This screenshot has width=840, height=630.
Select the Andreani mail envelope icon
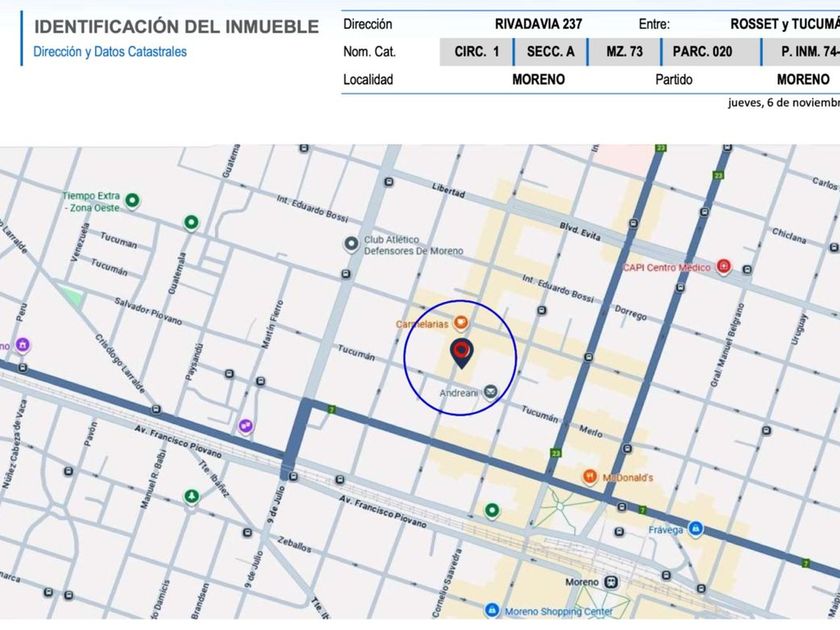(490, 392)
